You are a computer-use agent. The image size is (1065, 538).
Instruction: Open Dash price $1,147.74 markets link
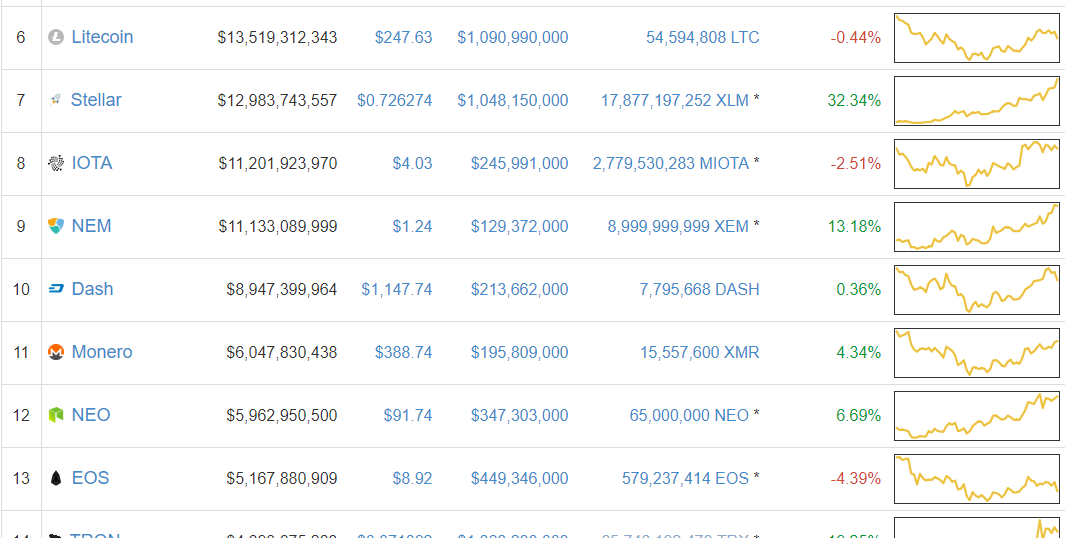pyautogui.click(x=397, y=289)
